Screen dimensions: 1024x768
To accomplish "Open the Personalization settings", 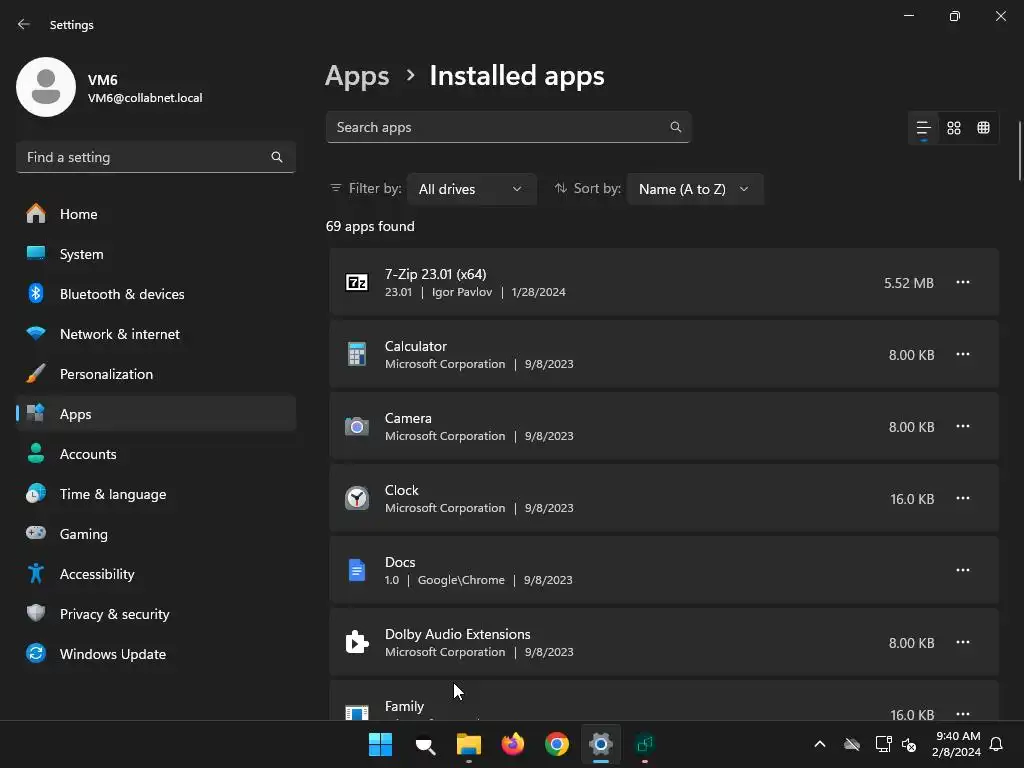I will pyautogui.click(x=106, y=374).
